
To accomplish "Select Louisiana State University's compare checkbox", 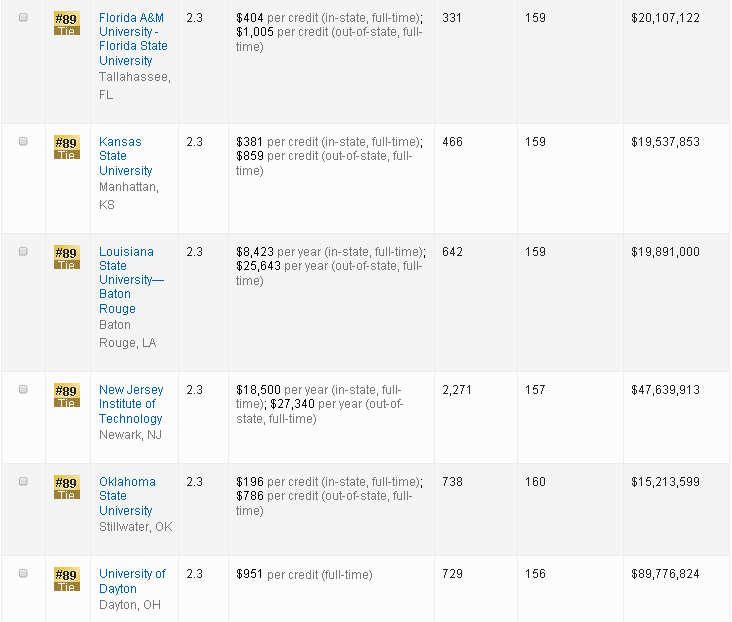I will point(23,251).
